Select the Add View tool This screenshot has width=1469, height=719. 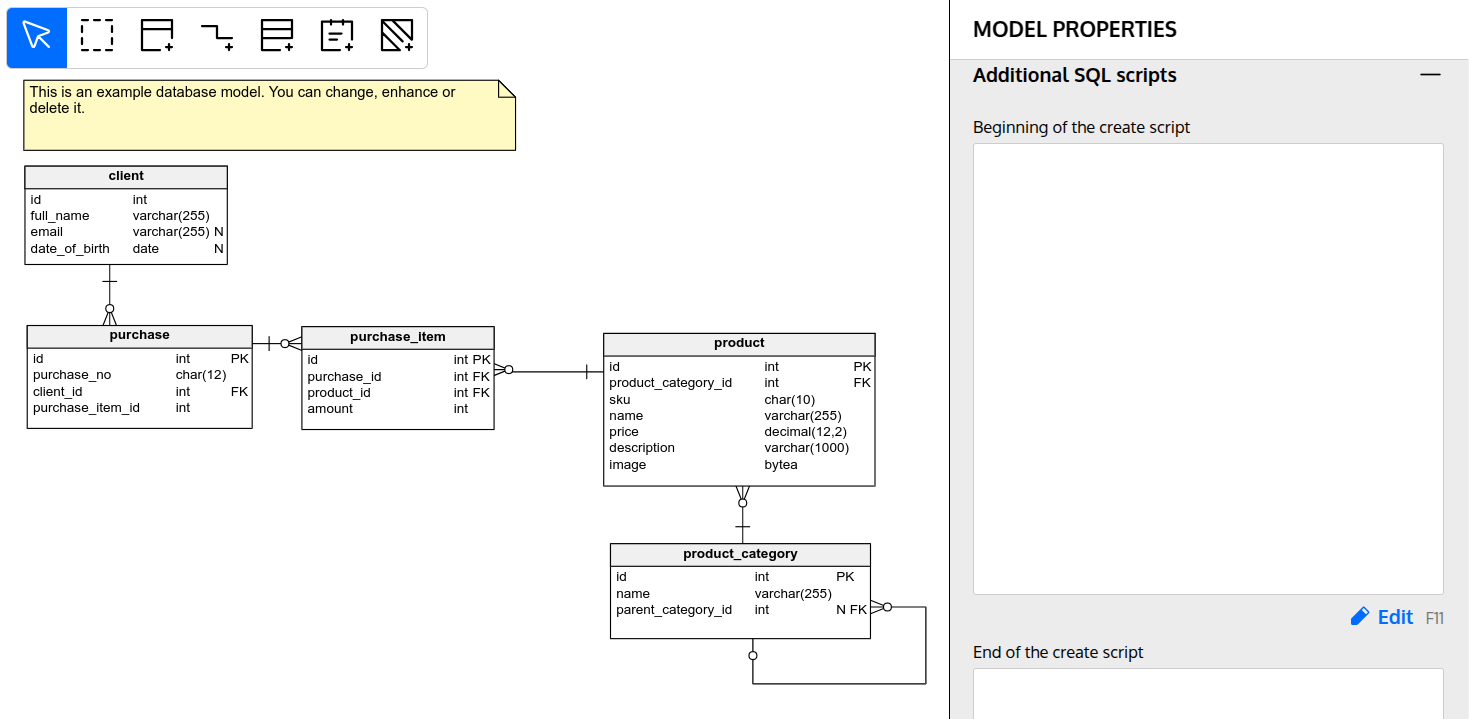(x=276, y=36)
